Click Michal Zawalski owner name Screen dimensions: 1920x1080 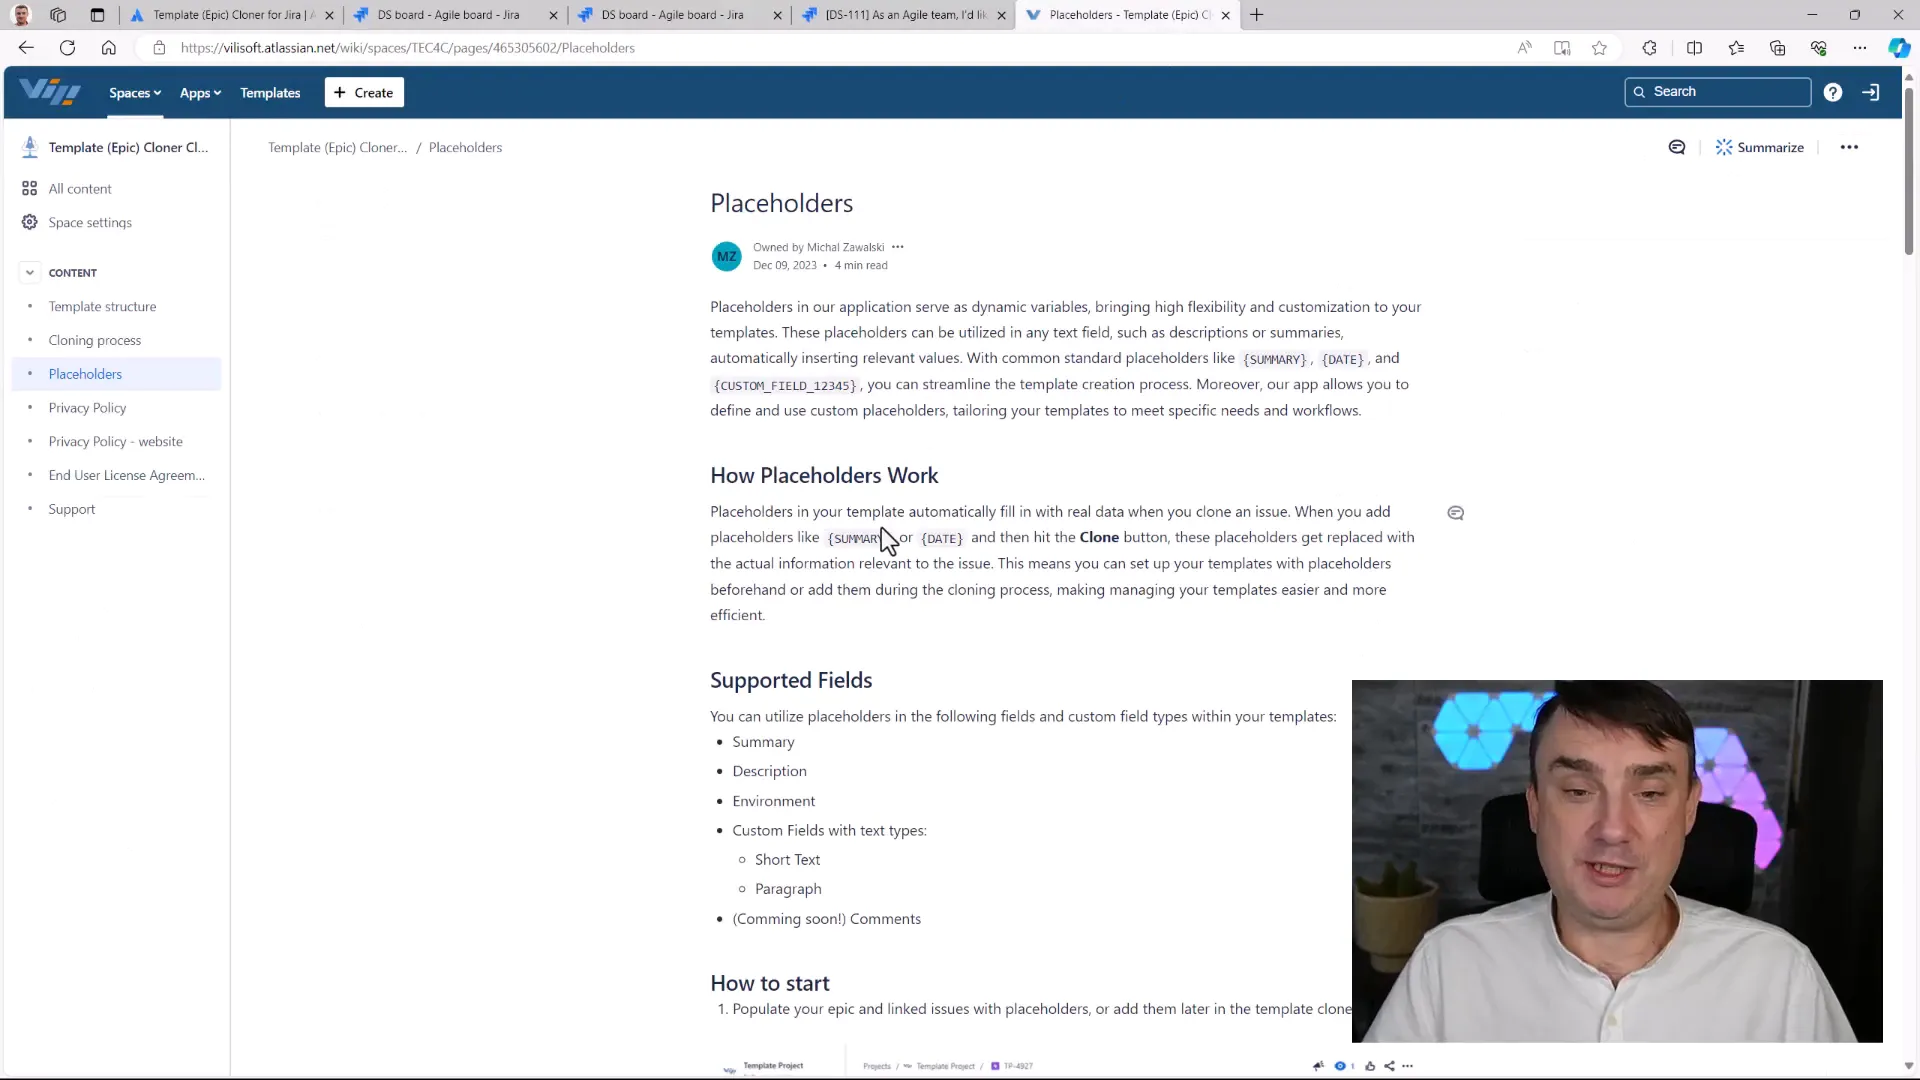pyautogui.click(x=845, y=247)
